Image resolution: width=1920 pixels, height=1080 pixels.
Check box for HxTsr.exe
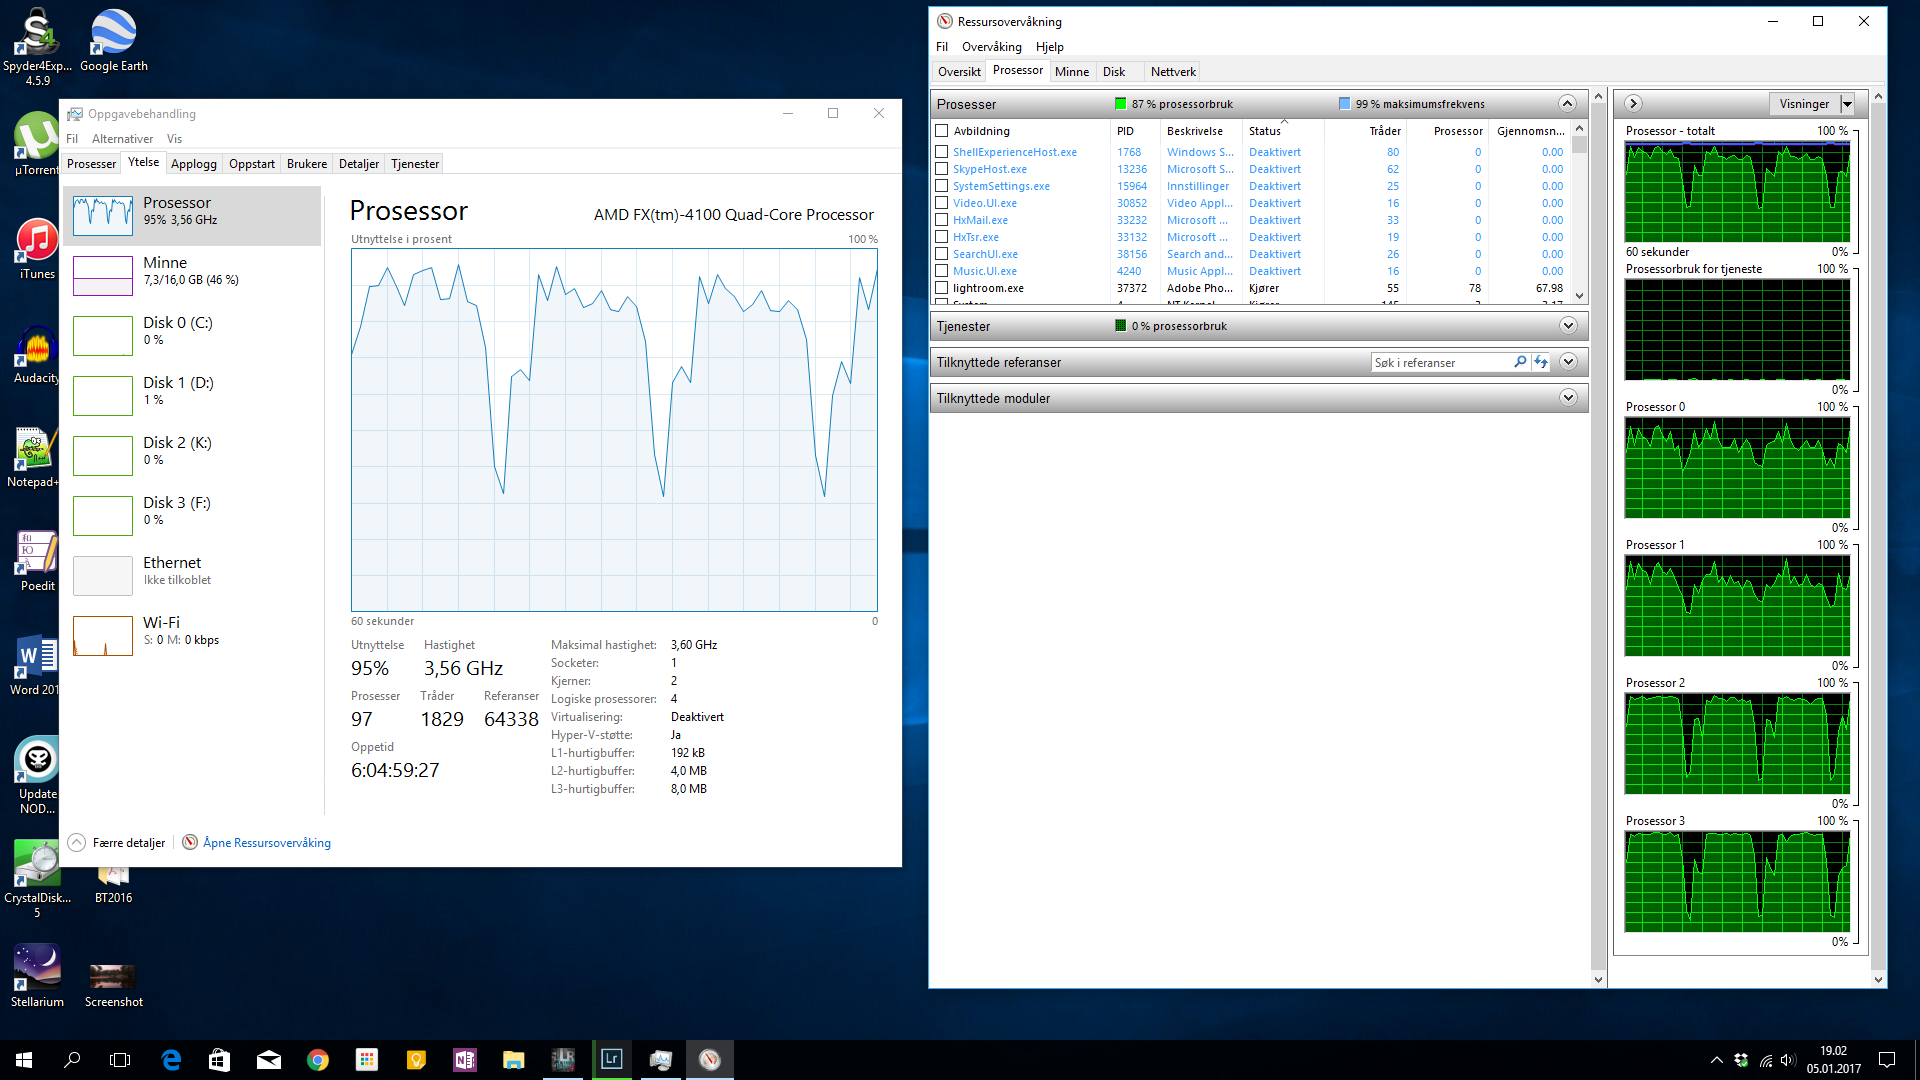[941, 237]
